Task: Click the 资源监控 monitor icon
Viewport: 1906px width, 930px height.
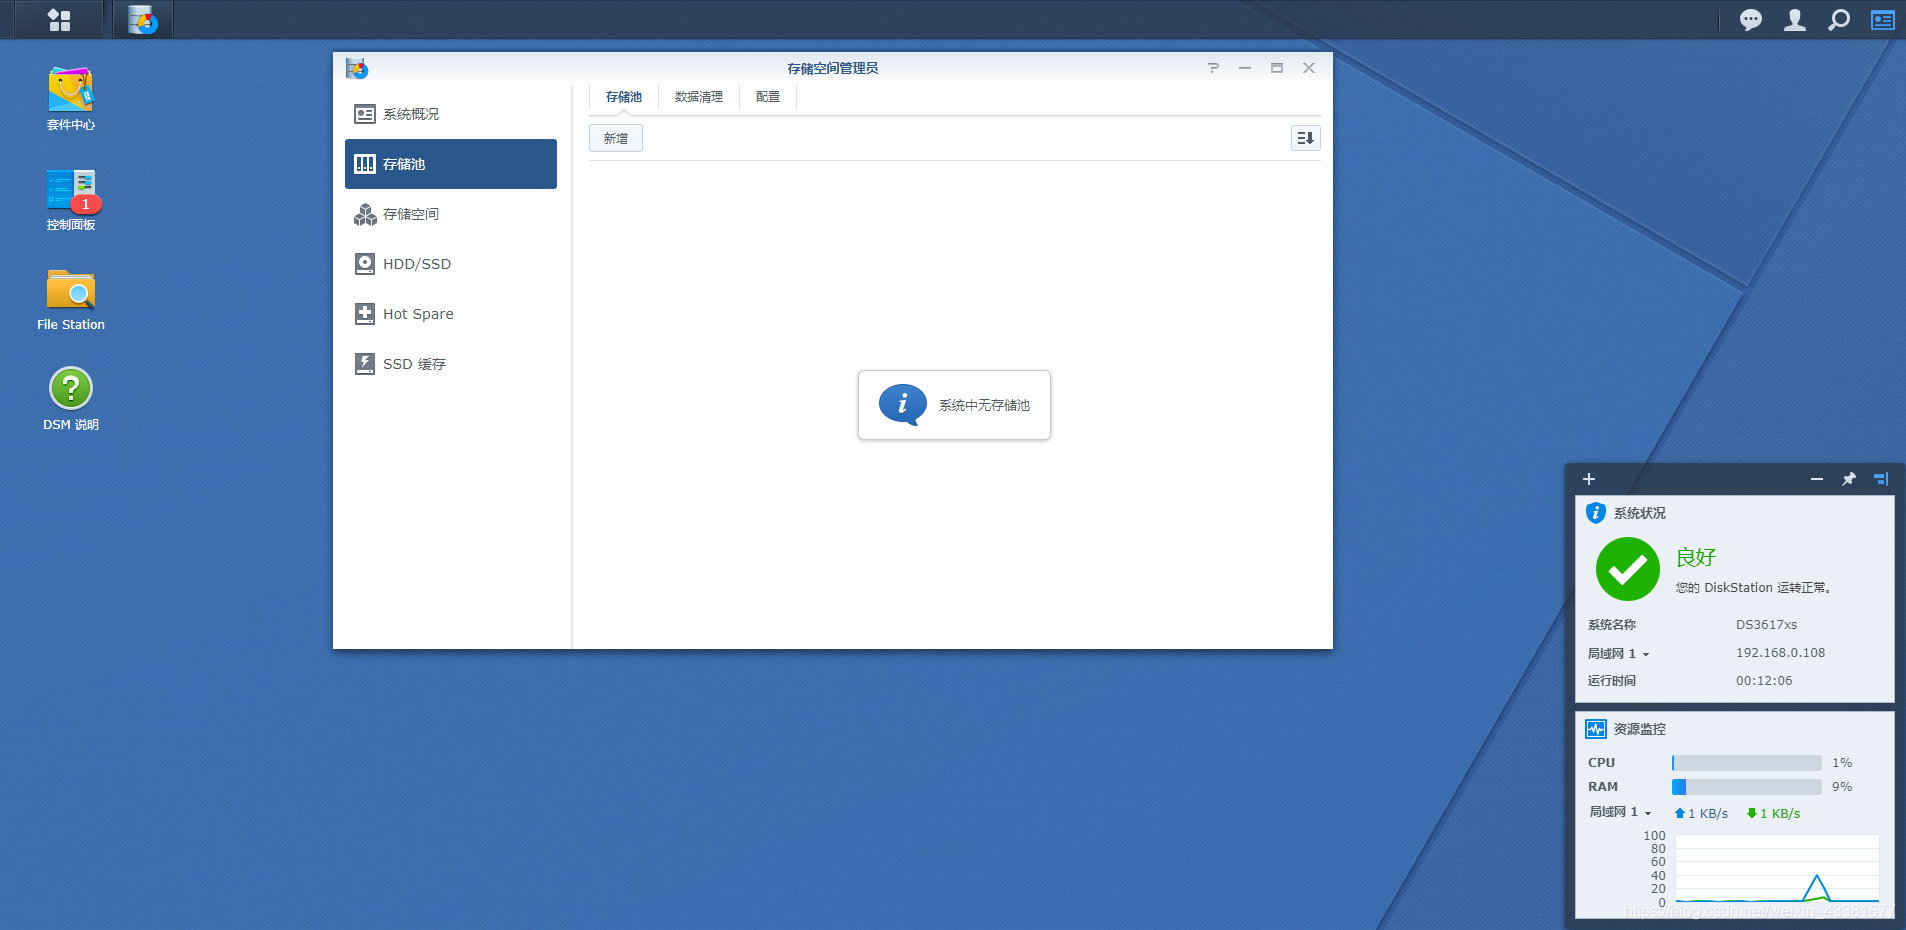Action: (x=1596, y=729)
